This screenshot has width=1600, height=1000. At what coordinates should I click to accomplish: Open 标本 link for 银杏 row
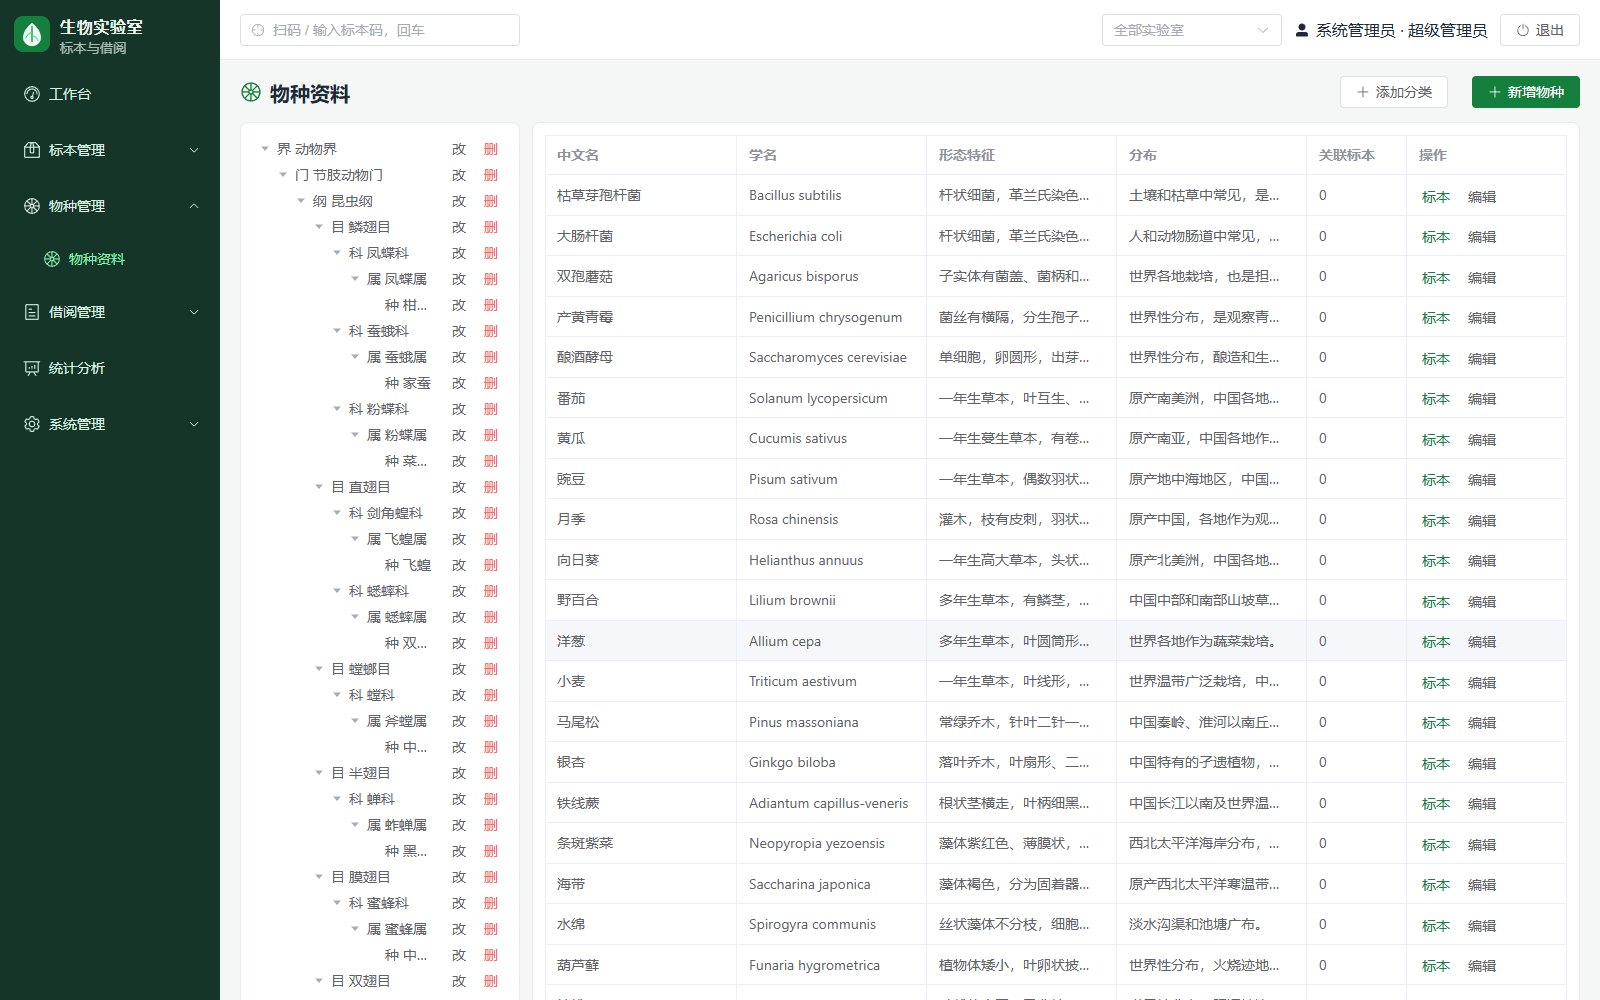coord(1436,763)
